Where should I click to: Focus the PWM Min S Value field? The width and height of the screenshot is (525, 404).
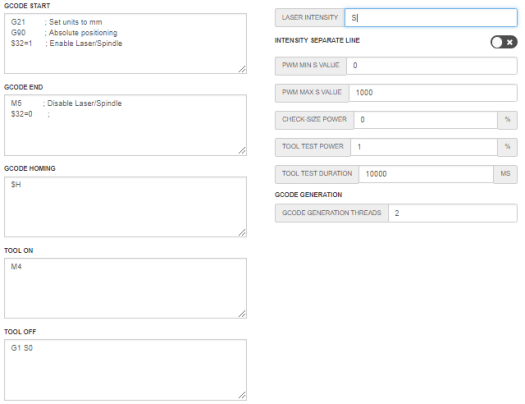click(x=432, y=66)
